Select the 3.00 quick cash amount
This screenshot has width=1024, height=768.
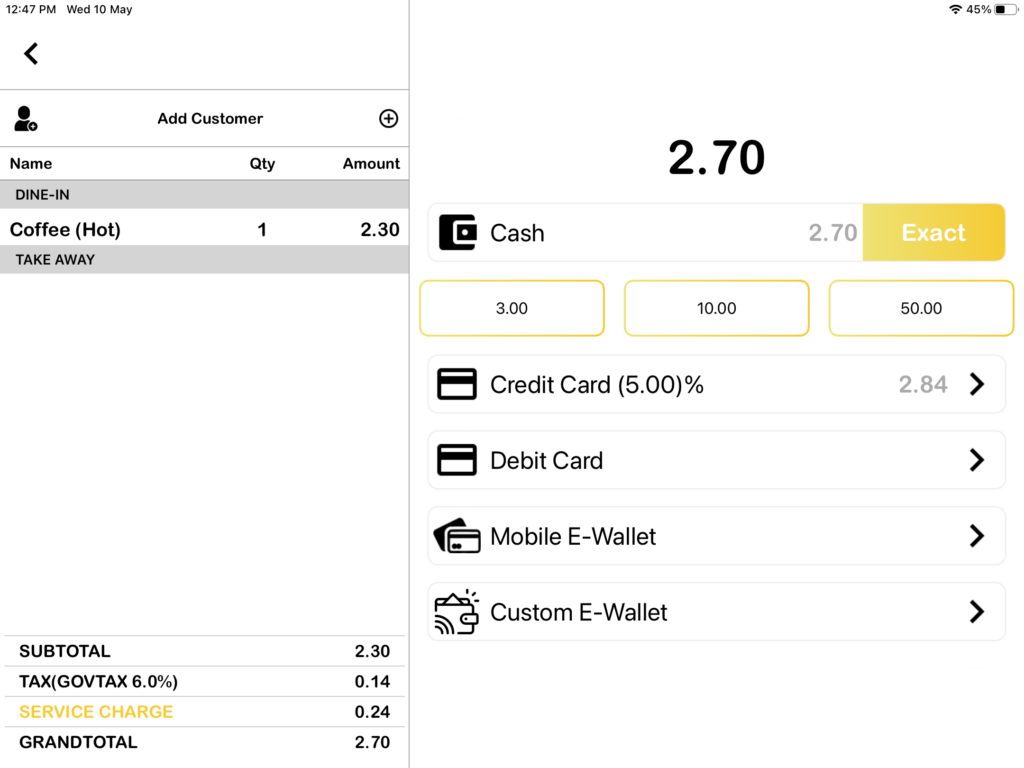(x=512, y=308)
